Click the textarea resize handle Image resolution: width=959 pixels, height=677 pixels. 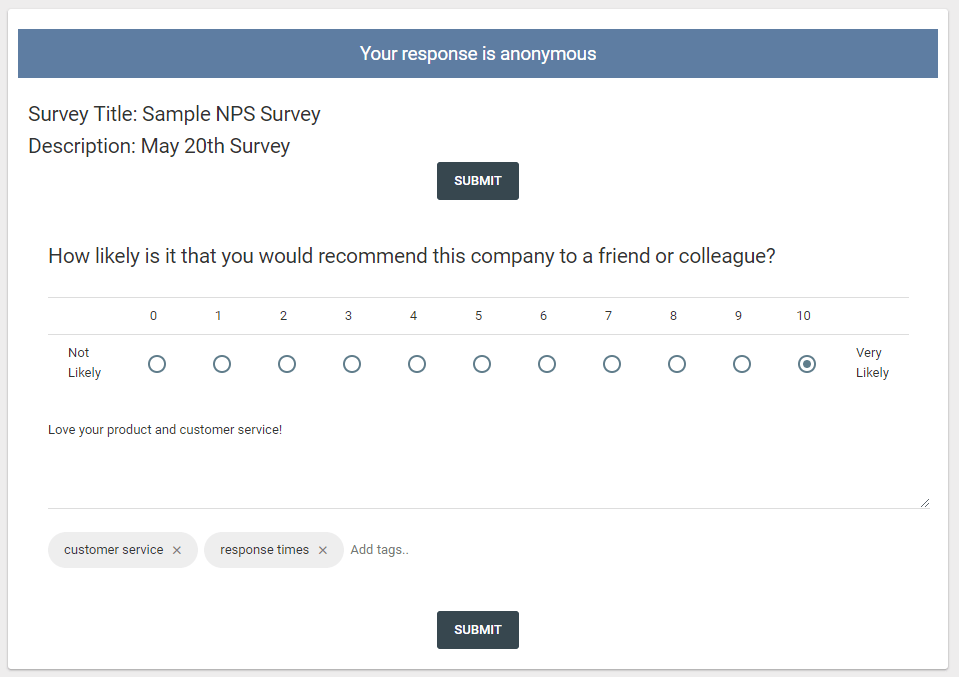click(925, 501)
